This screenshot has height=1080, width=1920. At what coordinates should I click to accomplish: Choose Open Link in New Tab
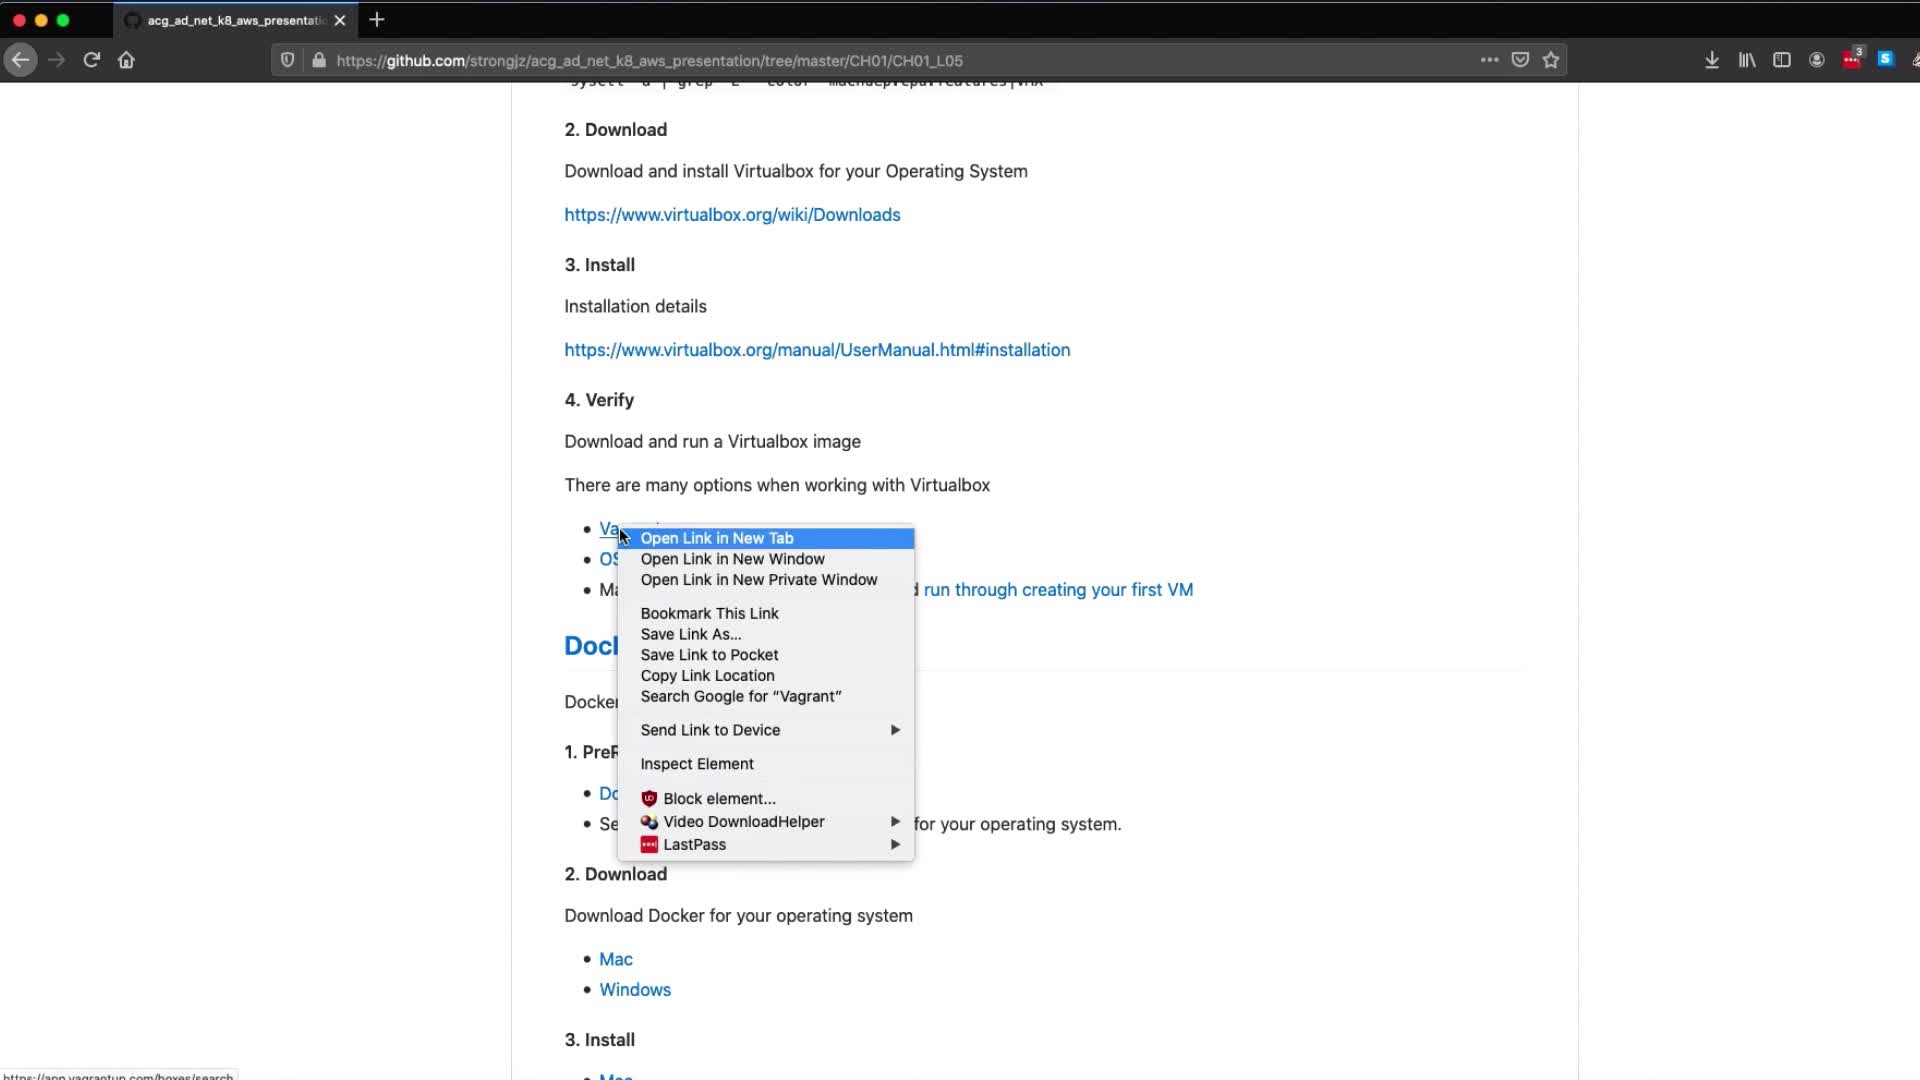(x=717, y=538)
